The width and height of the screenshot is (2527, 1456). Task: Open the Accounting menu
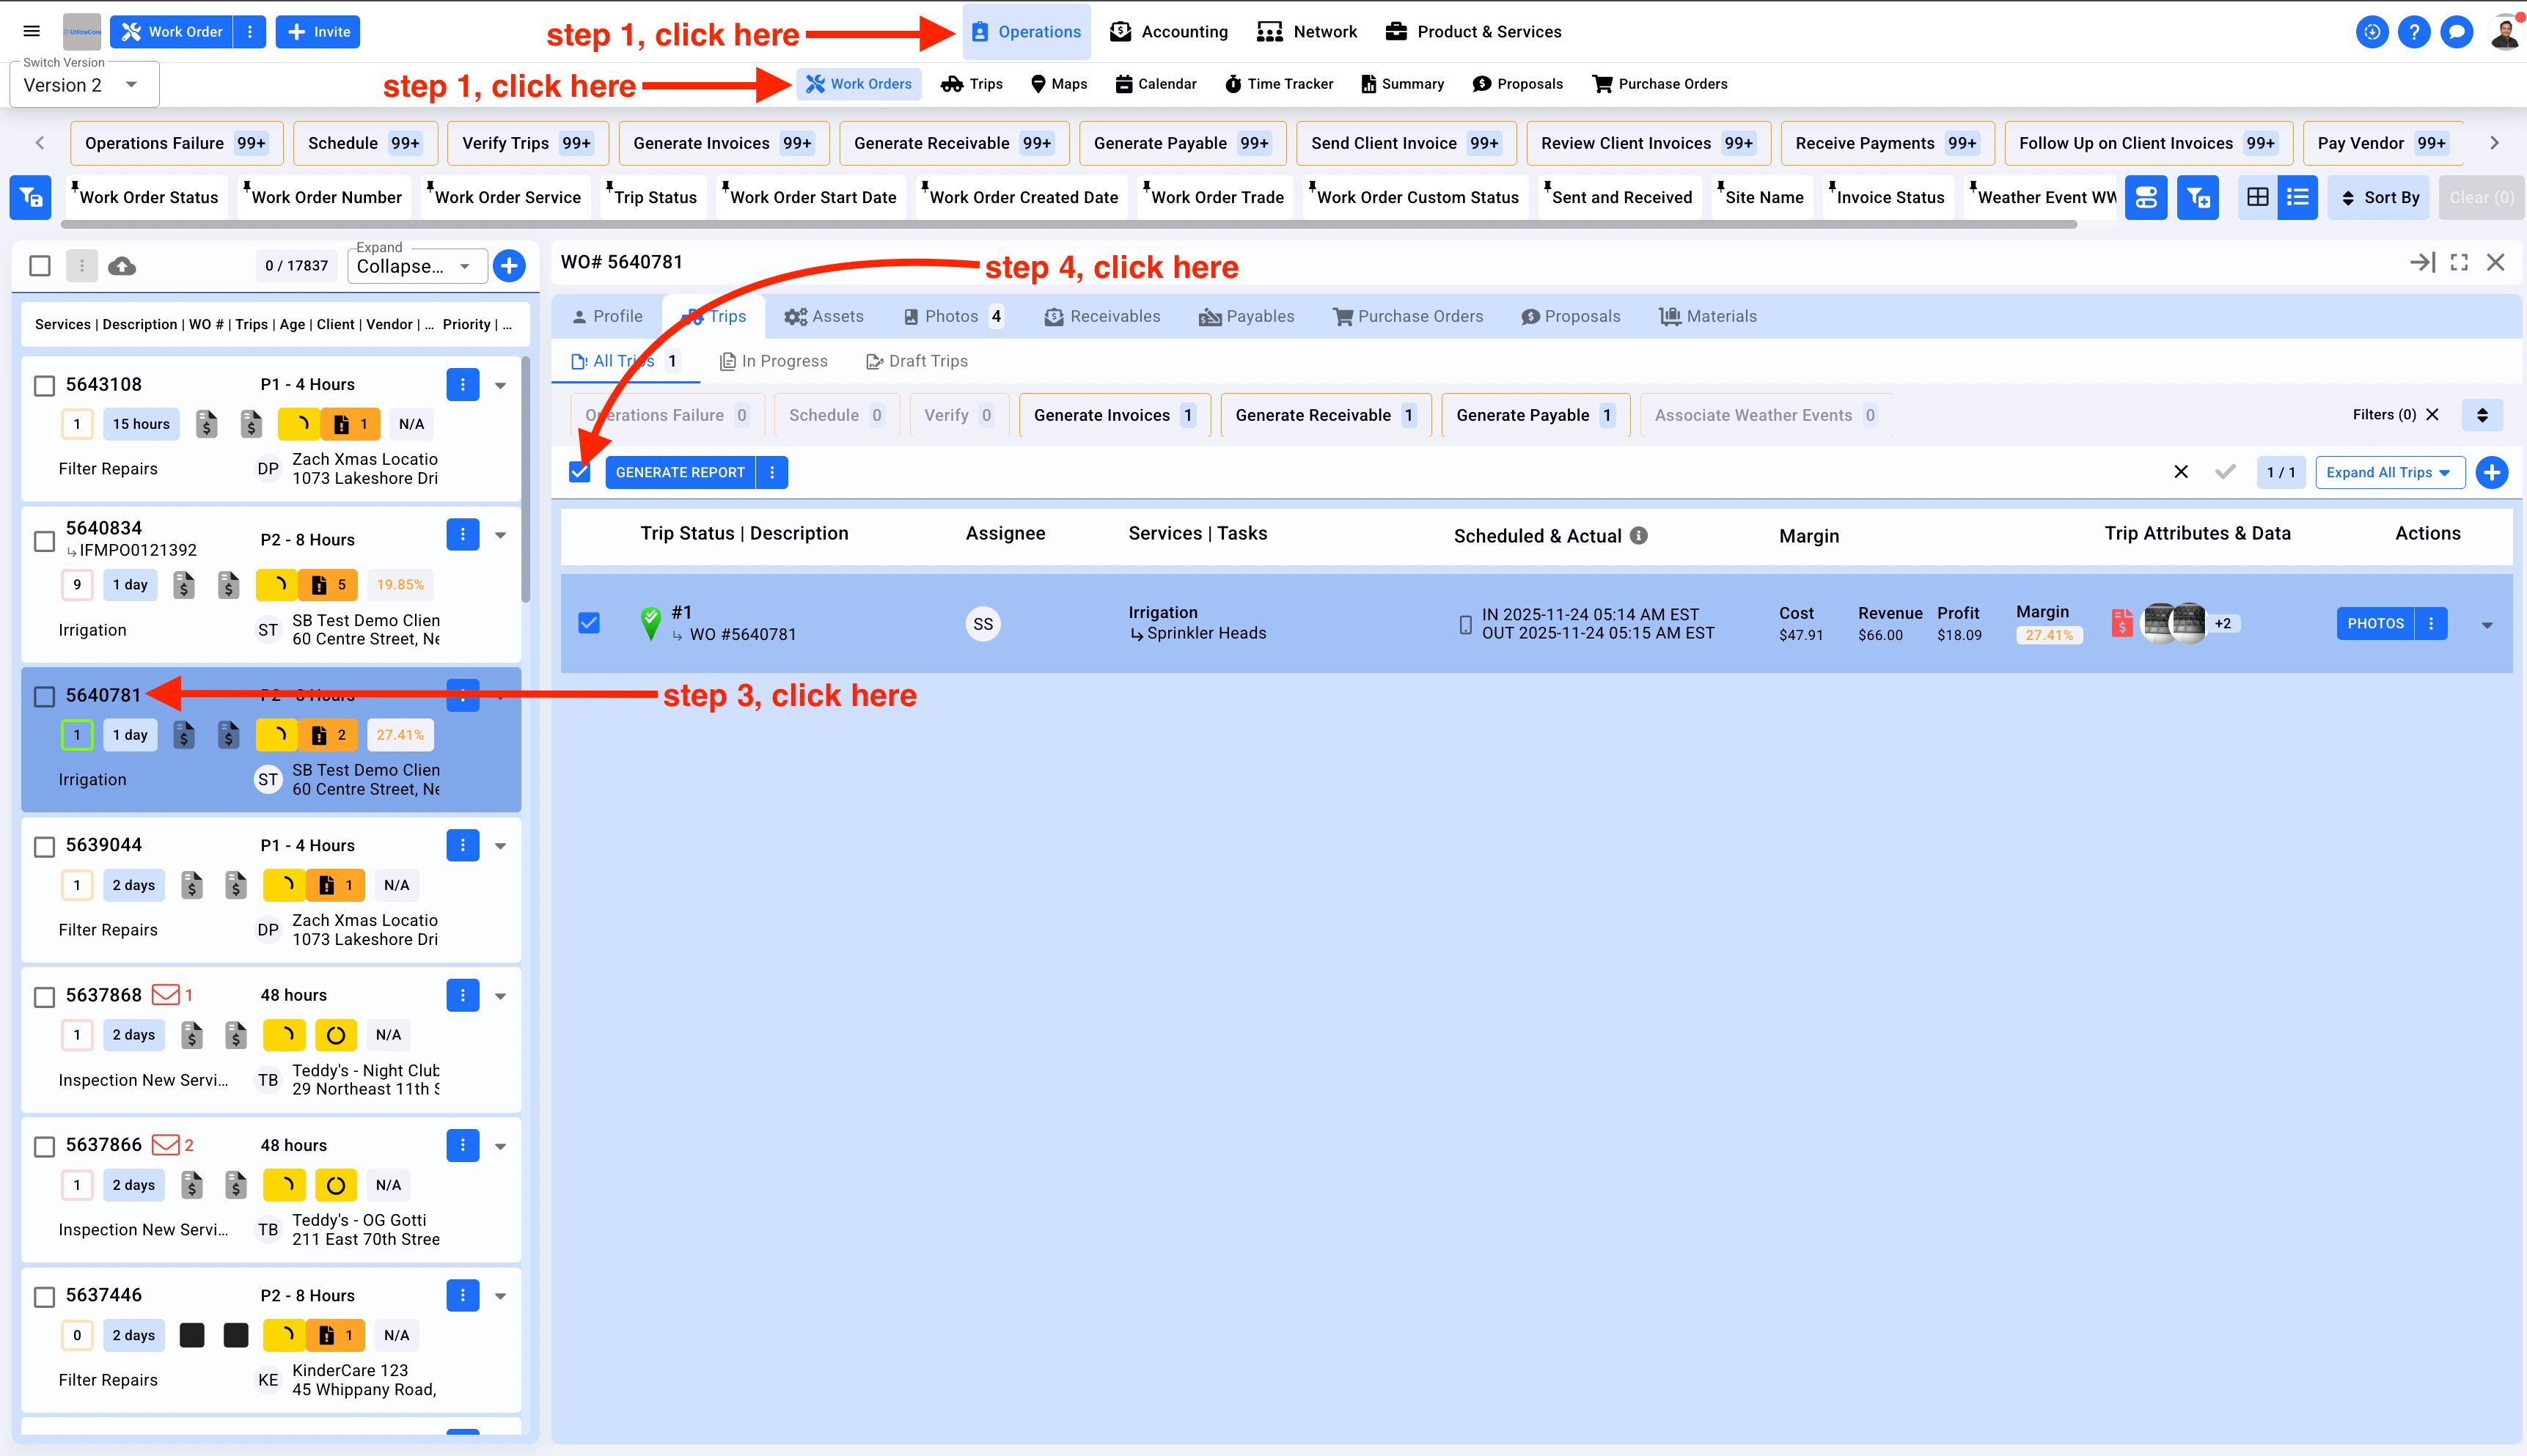(1168, 32)
